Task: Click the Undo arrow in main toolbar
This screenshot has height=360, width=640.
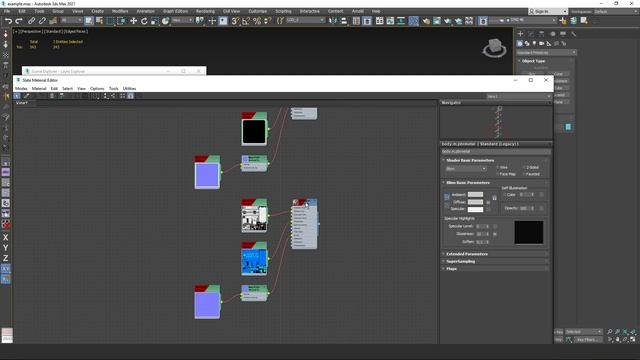Action: point(8,21)
